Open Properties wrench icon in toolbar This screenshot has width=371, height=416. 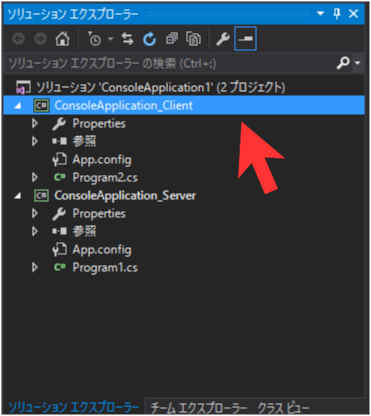click(223, 39)
